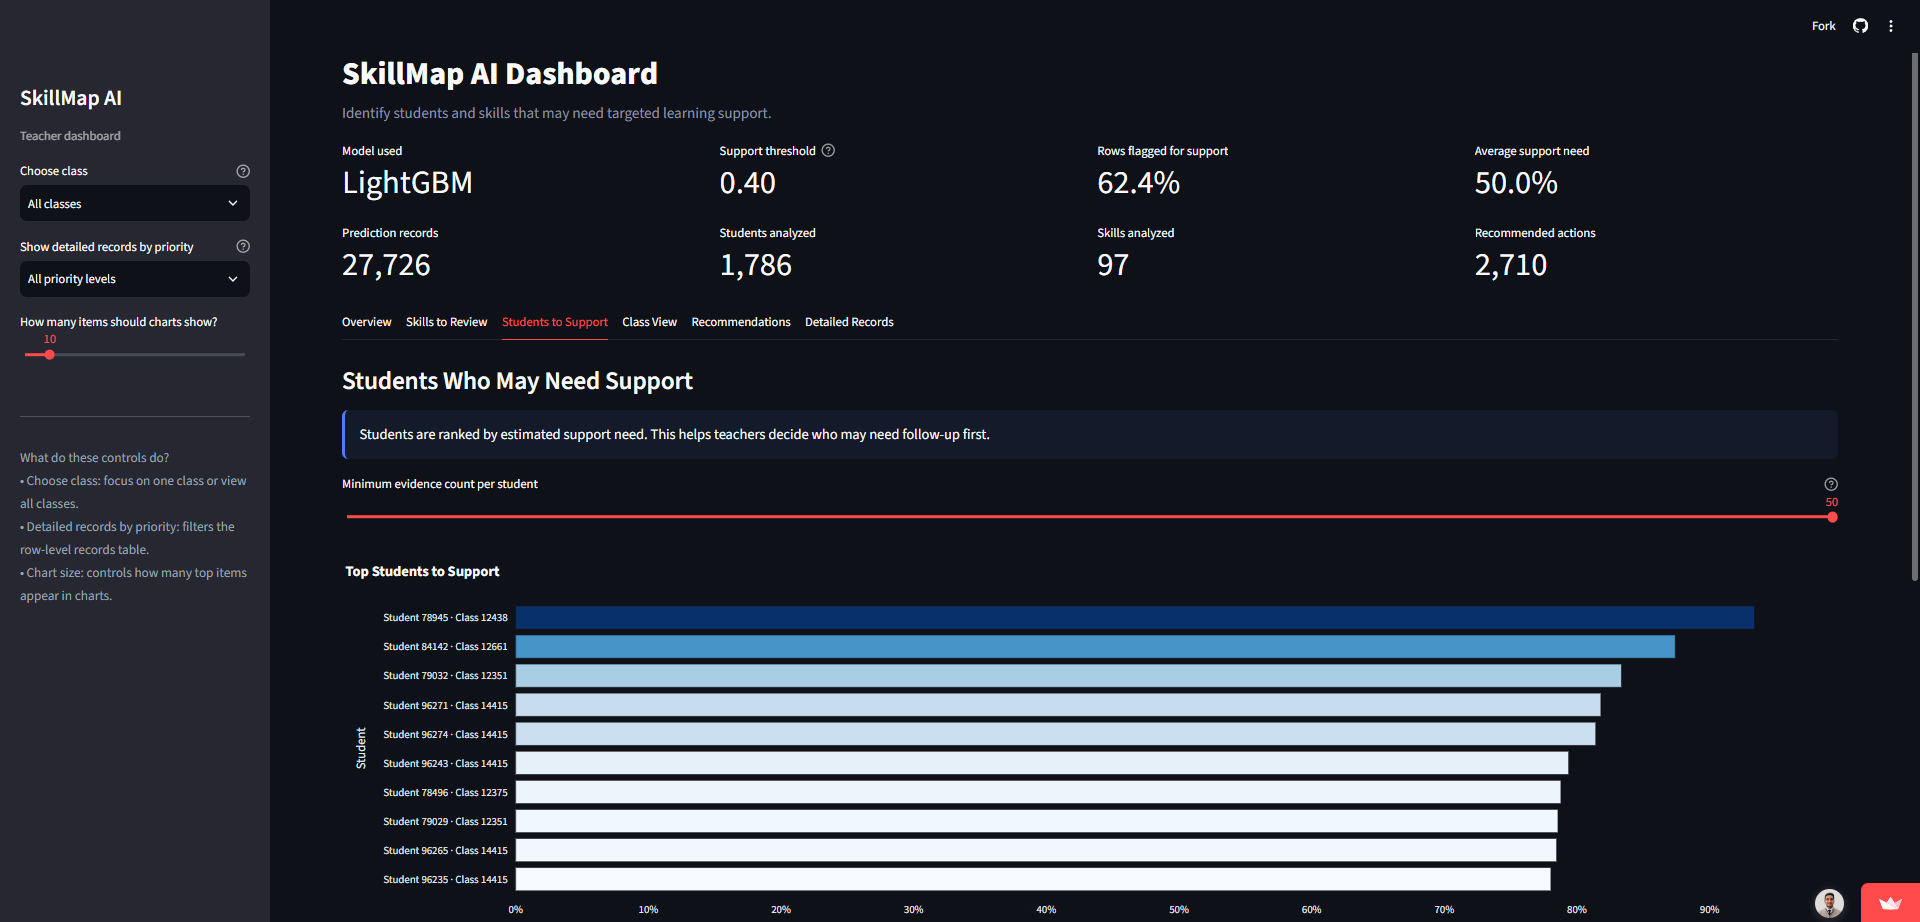Open the Class View tab

tap(649, 322)
